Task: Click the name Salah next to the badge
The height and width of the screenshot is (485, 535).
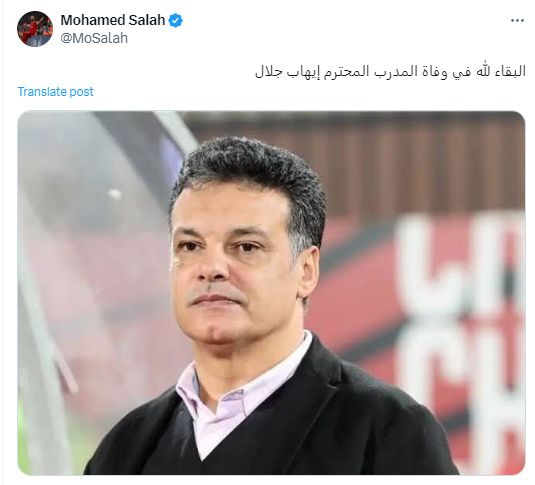Action: [x=147, y=20]
